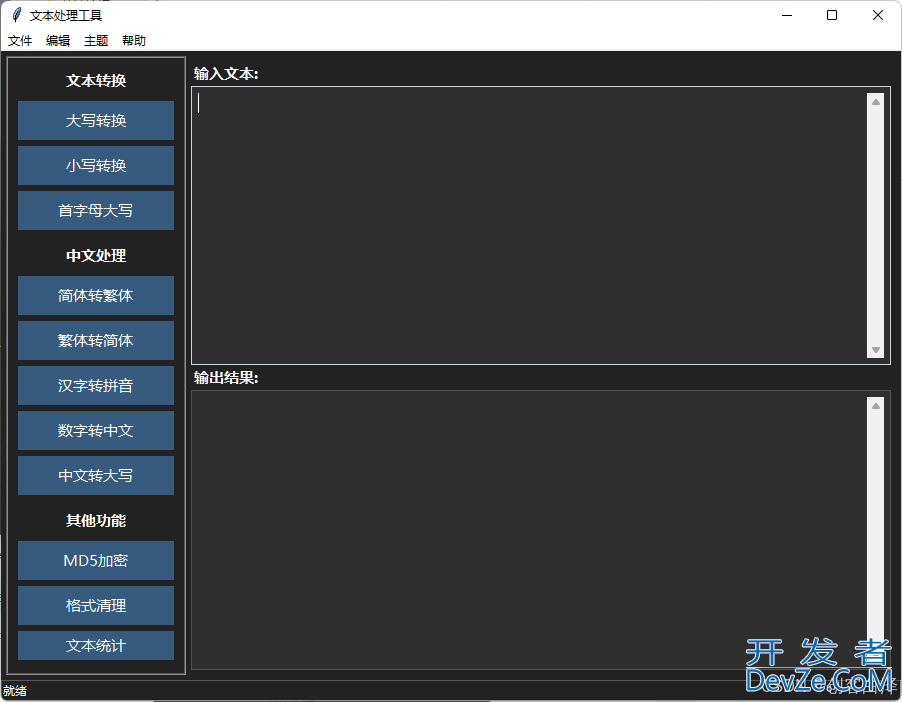Click the 格式清理 button
Viewport: 902px width, 702px height.
[95, 605]
